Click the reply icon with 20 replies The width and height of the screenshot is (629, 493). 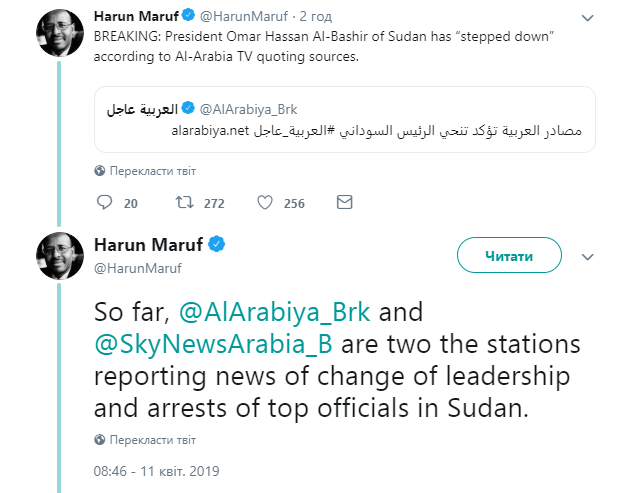pos(105,203)
